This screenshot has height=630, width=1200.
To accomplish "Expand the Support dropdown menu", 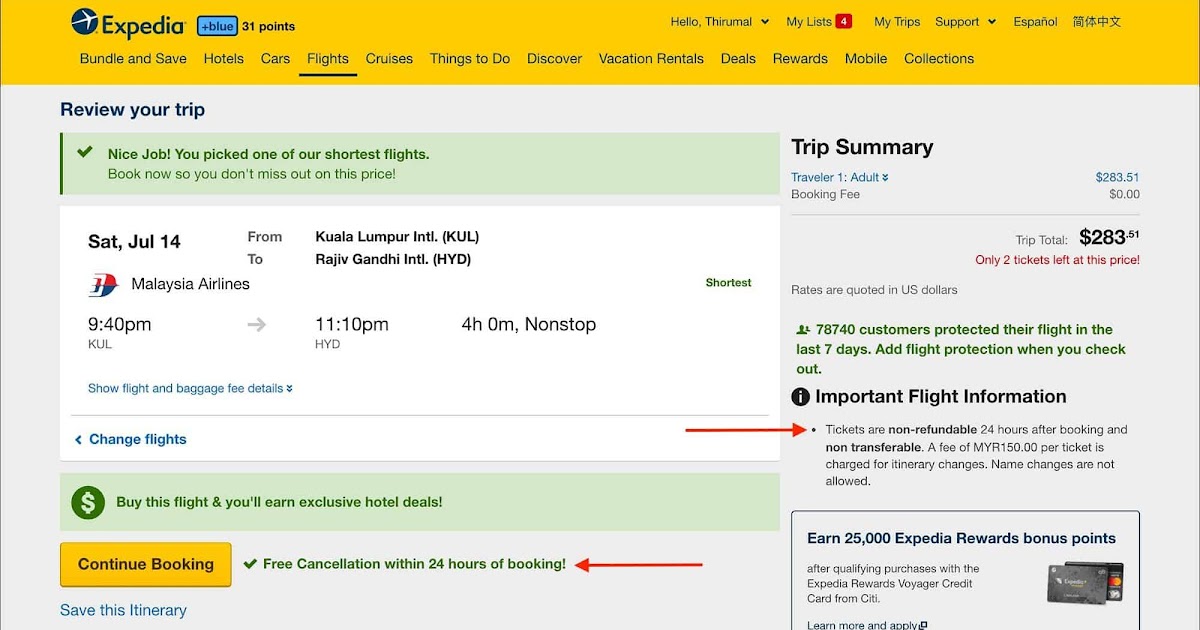I will 965,21.
